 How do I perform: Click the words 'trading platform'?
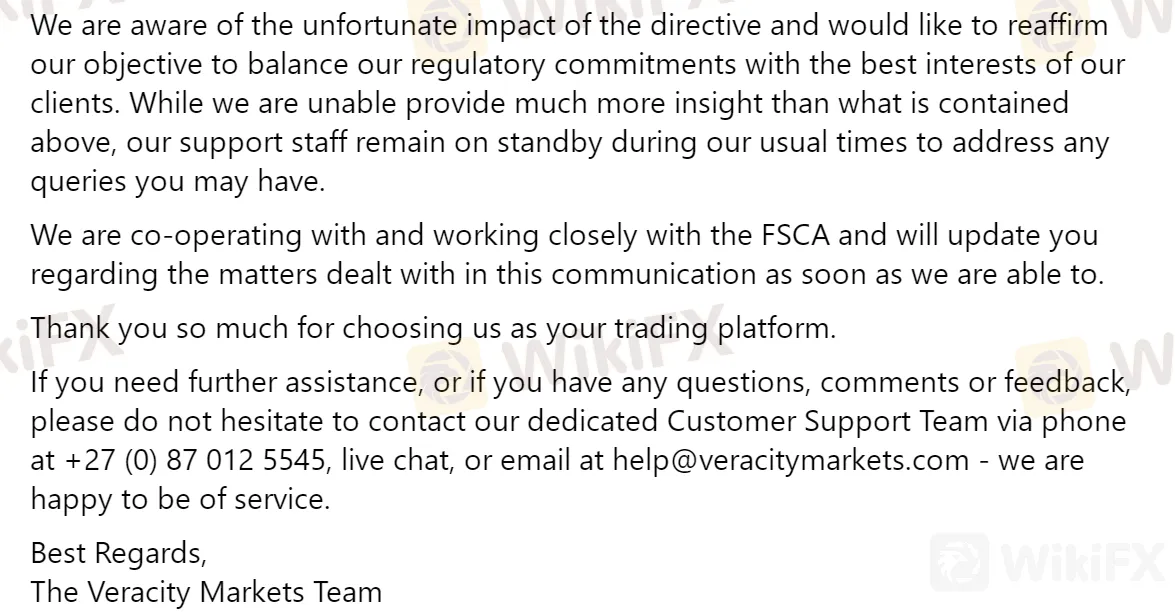click(724, 328)
